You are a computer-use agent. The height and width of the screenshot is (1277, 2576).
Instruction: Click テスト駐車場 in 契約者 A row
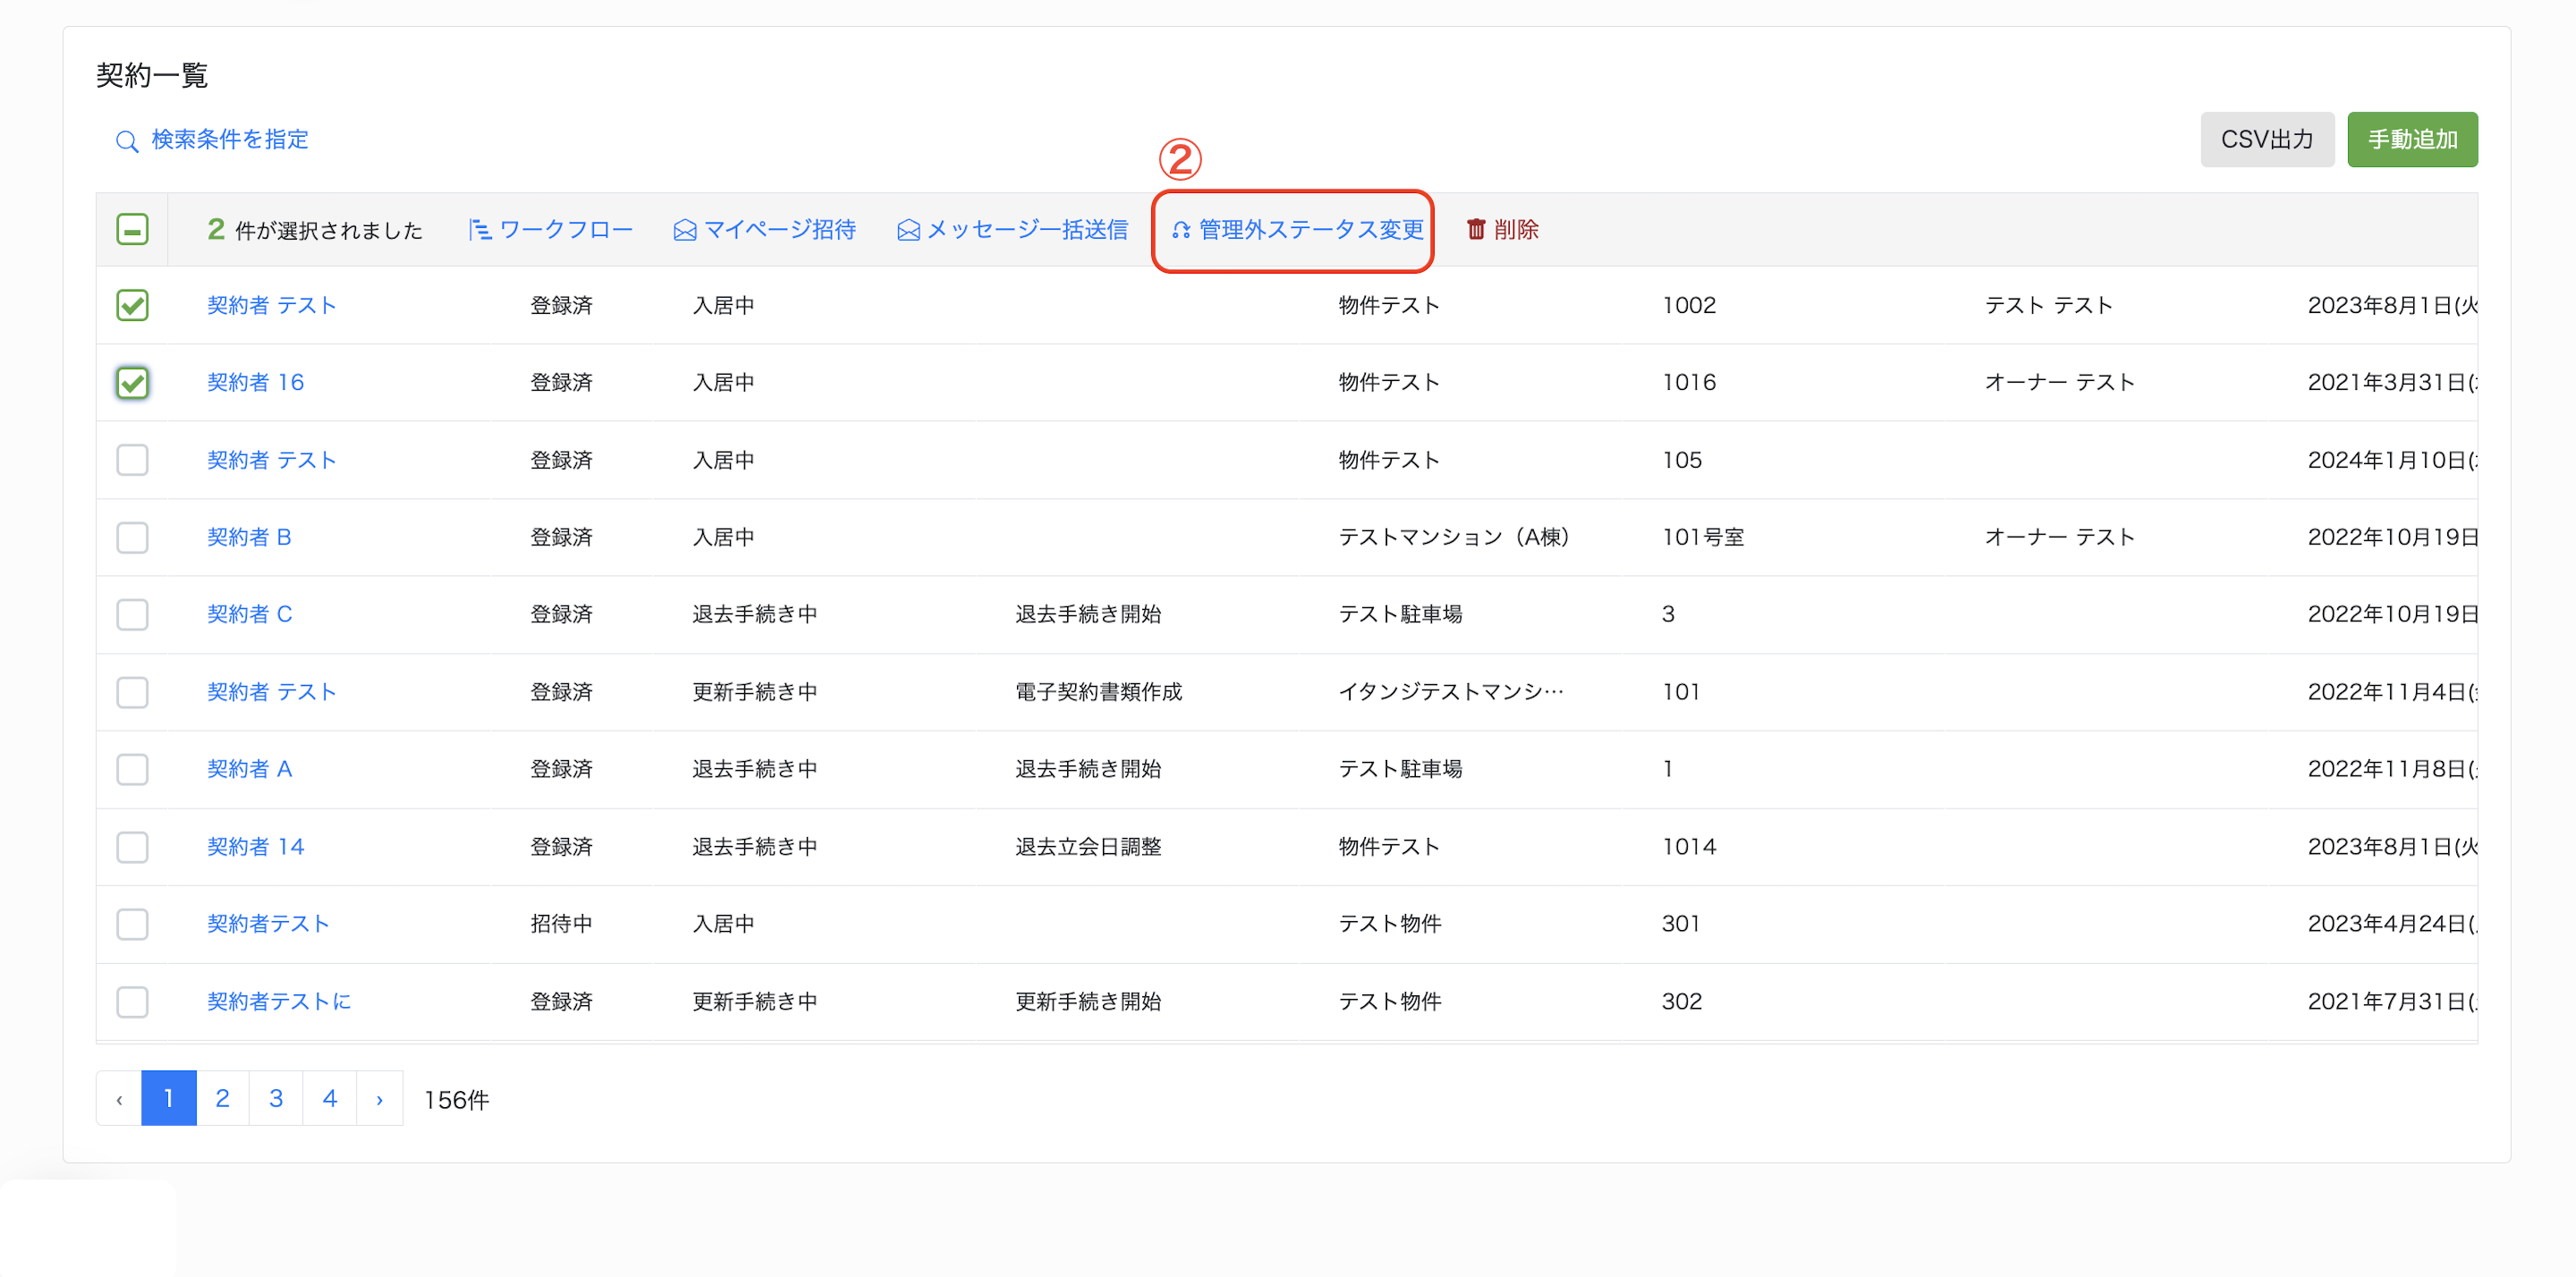1400,769
